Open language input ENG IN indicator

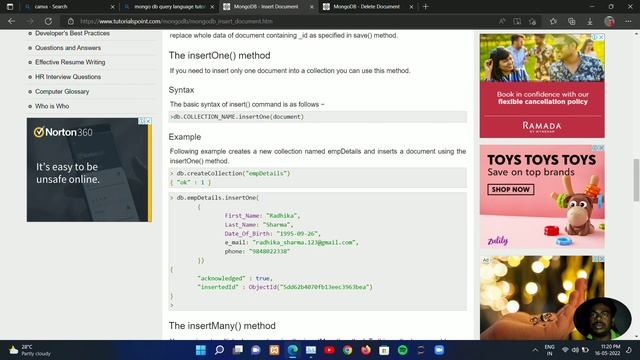(x=549, y=350)
